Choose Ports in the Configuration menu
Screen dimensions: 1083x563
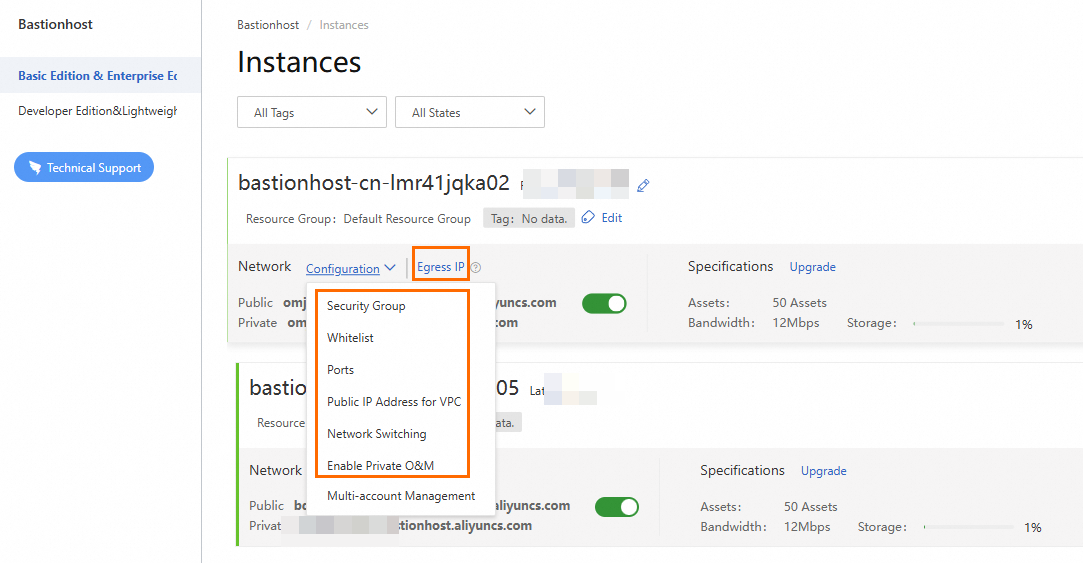[x=341, y=370]
